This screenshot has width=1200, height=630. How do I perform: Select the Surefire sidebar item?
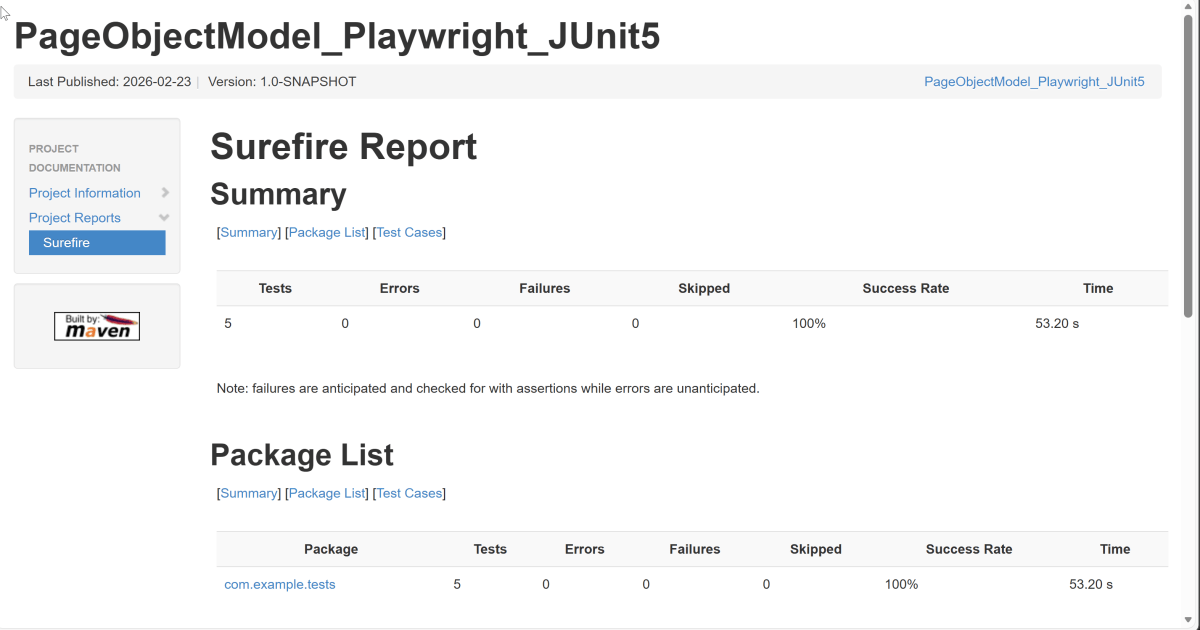point(97,243)
